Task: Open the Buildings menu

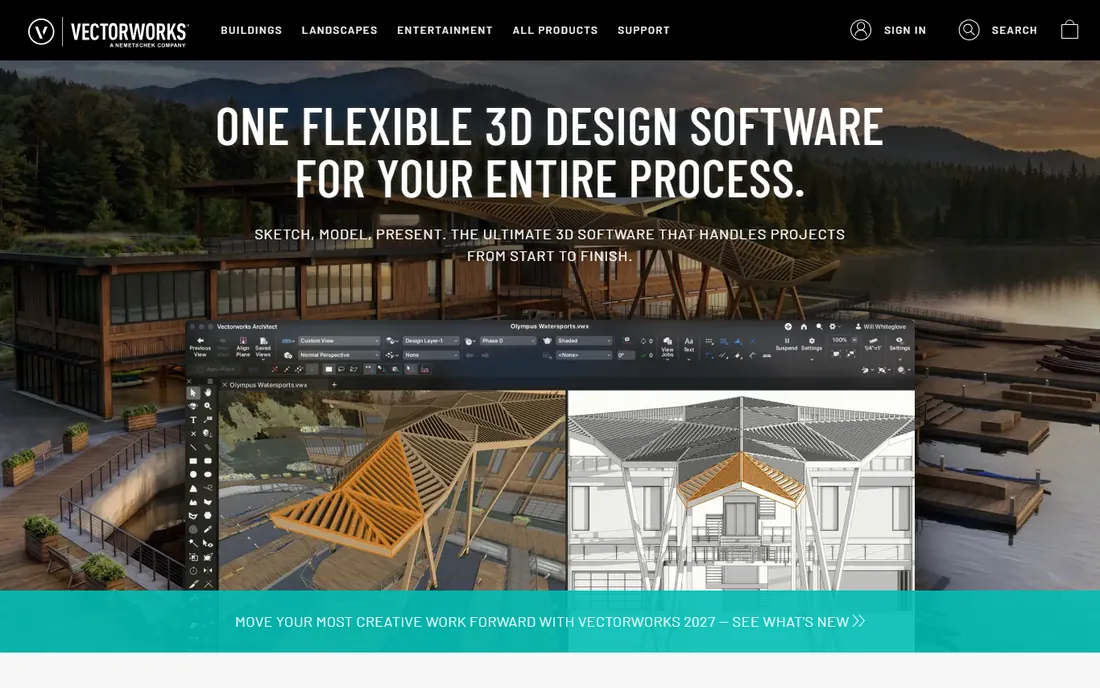Action: pos(251,30)
